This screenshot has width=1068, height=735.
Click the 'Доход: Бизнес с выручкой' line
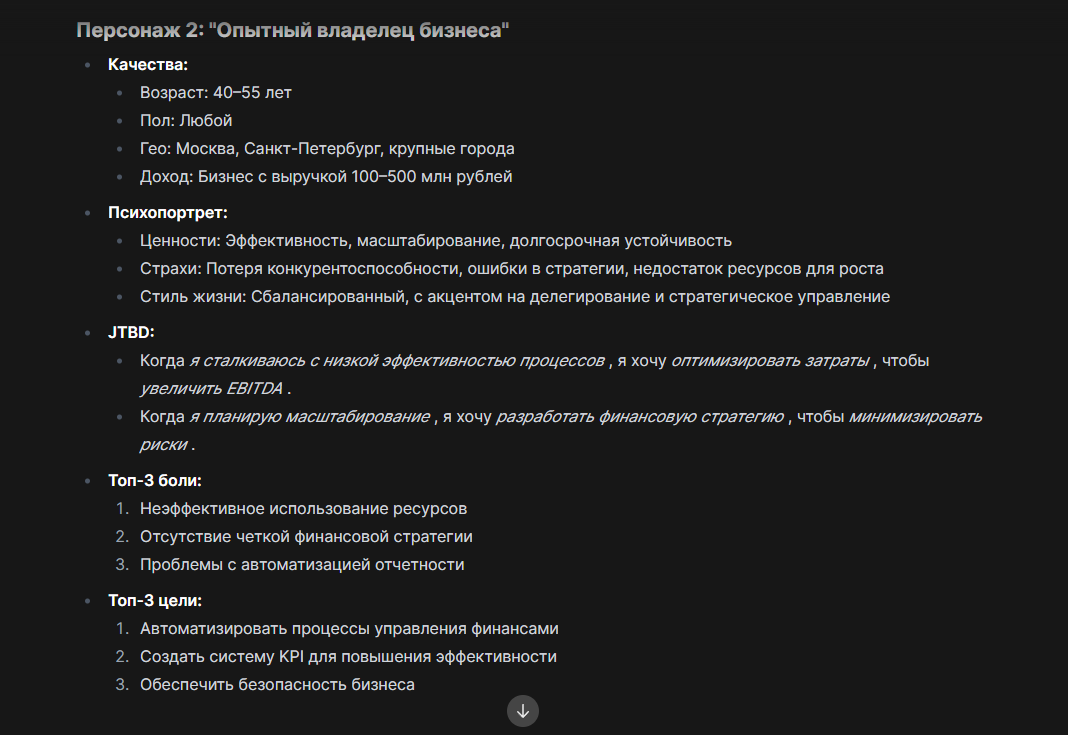click(x=326, y=176)
